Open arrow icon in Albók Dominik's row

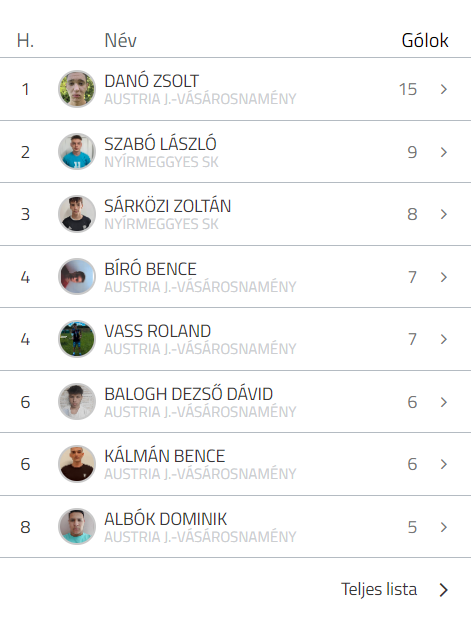444,527
